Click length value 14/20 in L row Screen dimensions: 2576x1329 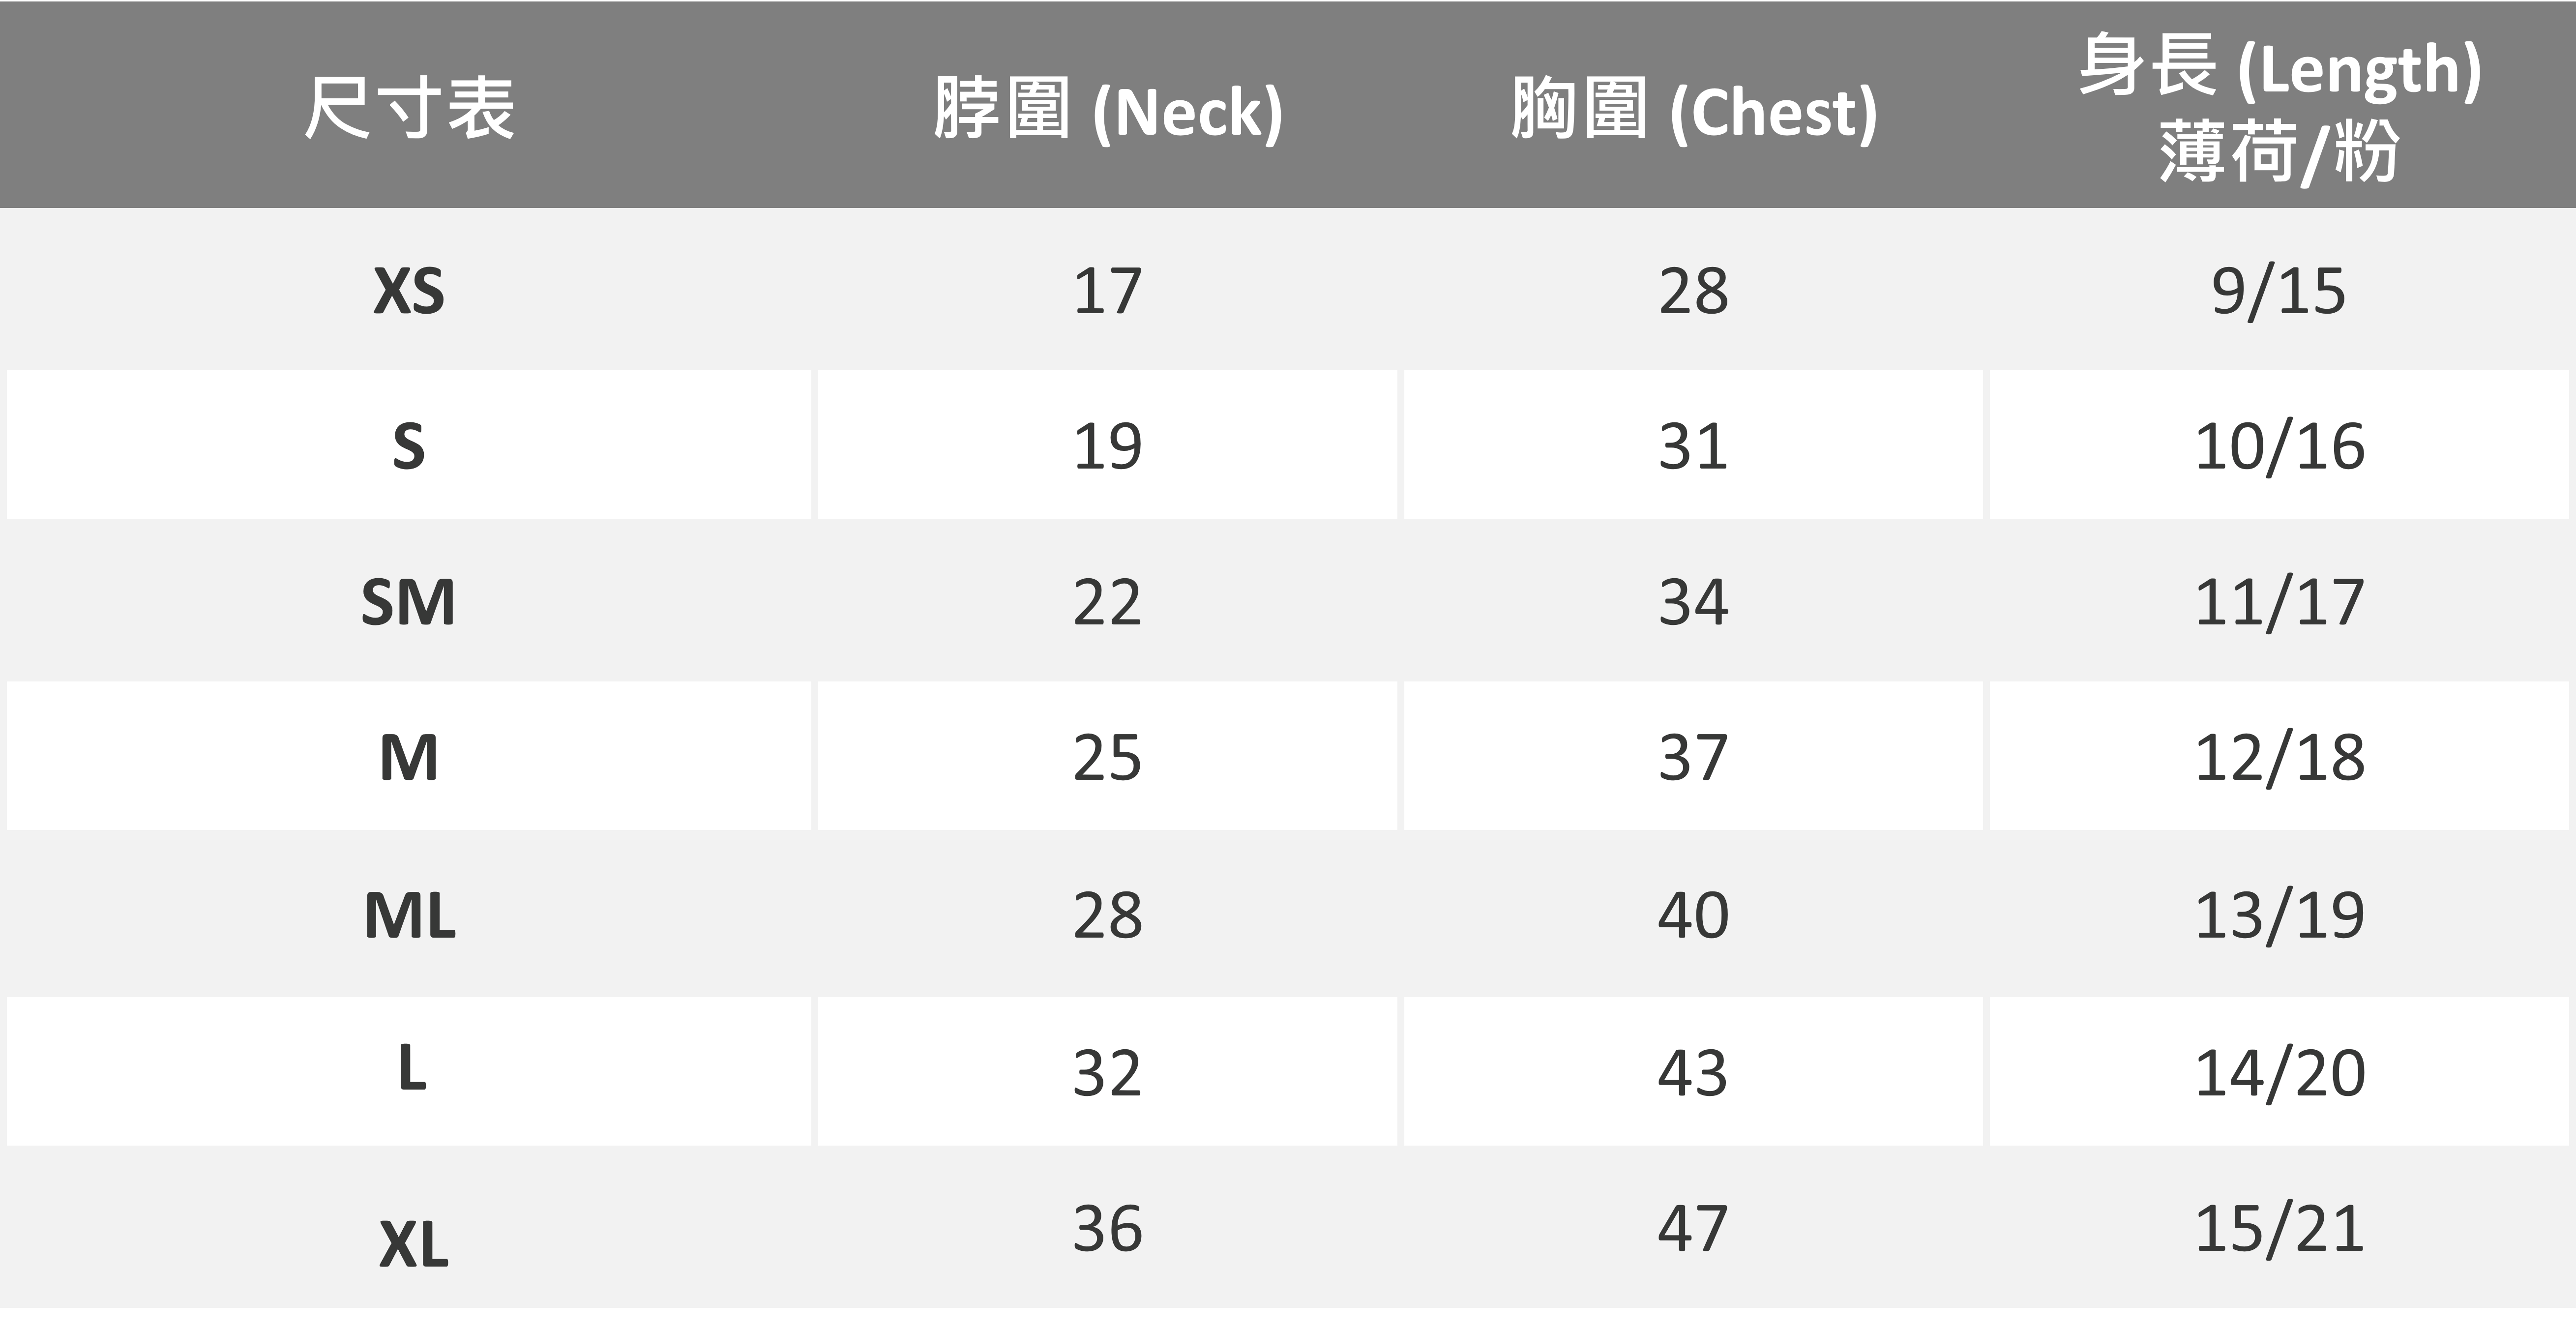point(2279,1073)
